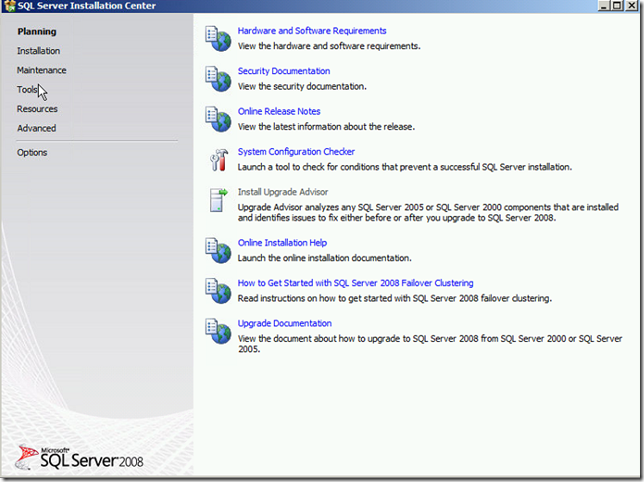Click the Install Upgrade Advisor link
This screenshot has width=644, height=482.
point(283,192)
